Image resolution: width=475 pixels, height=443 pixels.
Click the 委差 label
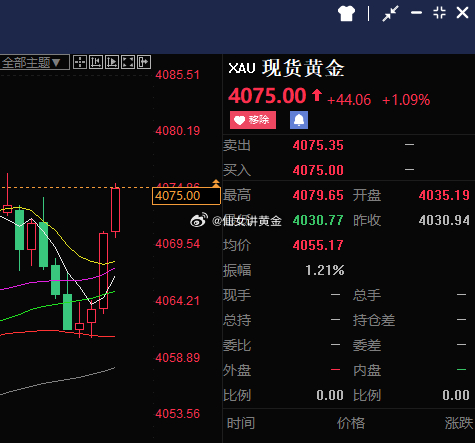[x=367, y=345]
